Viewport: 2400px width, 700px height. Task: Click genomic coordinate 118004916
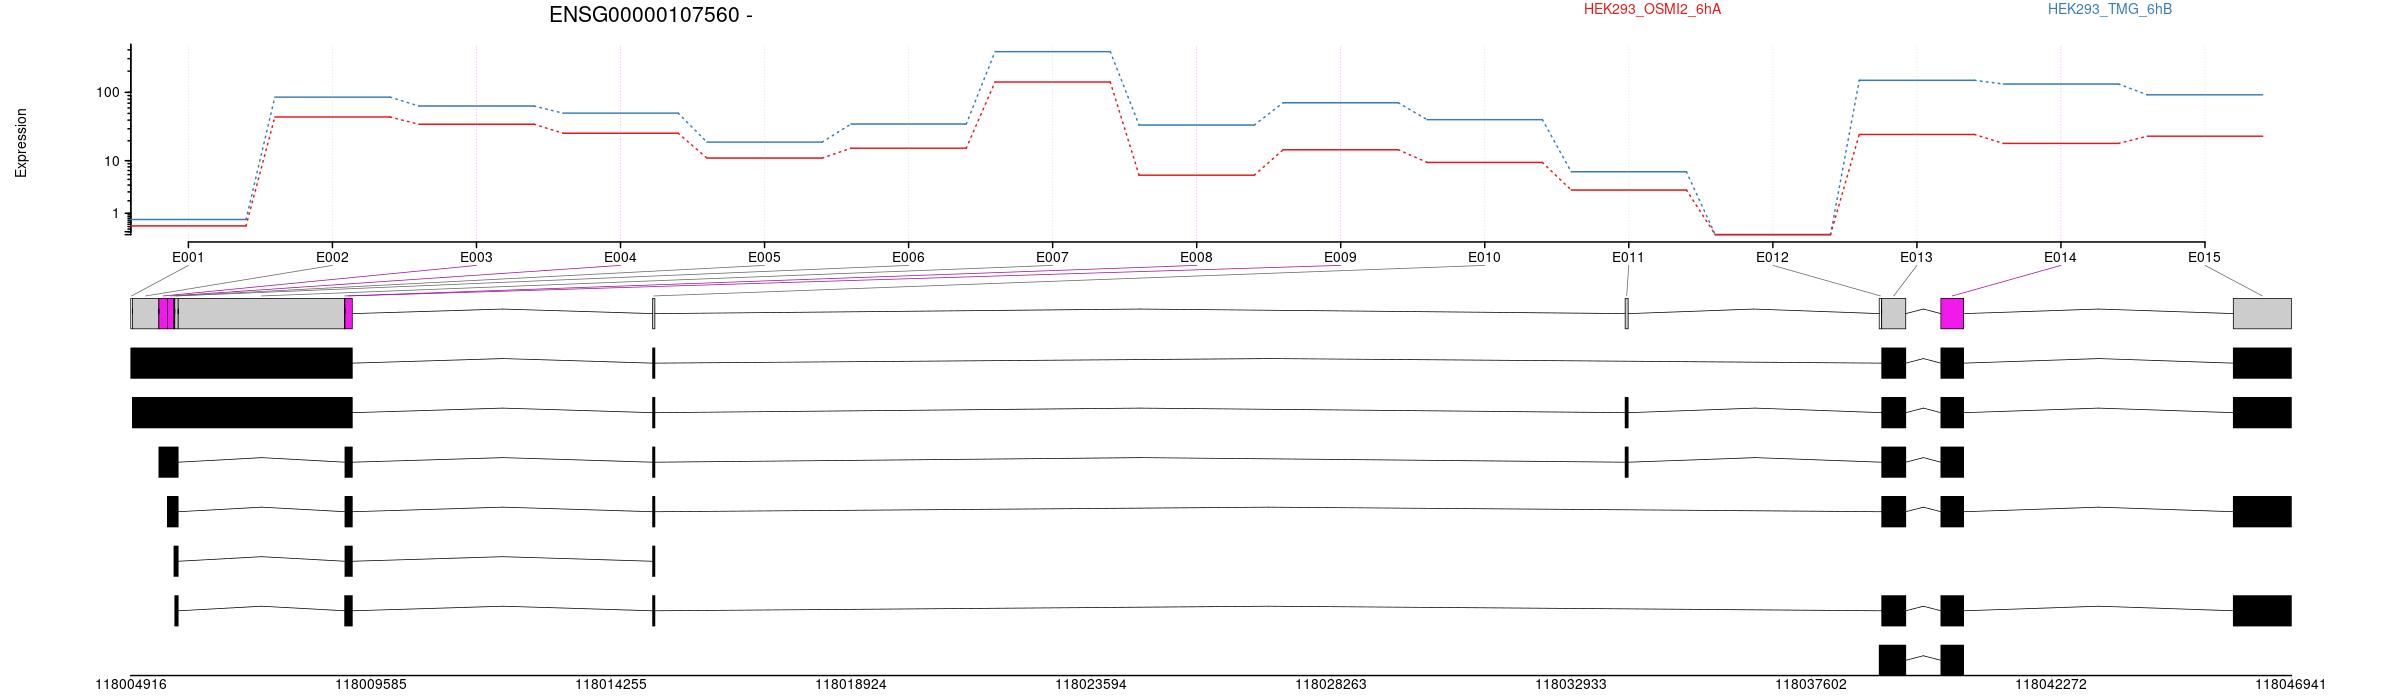click(130, 685)
